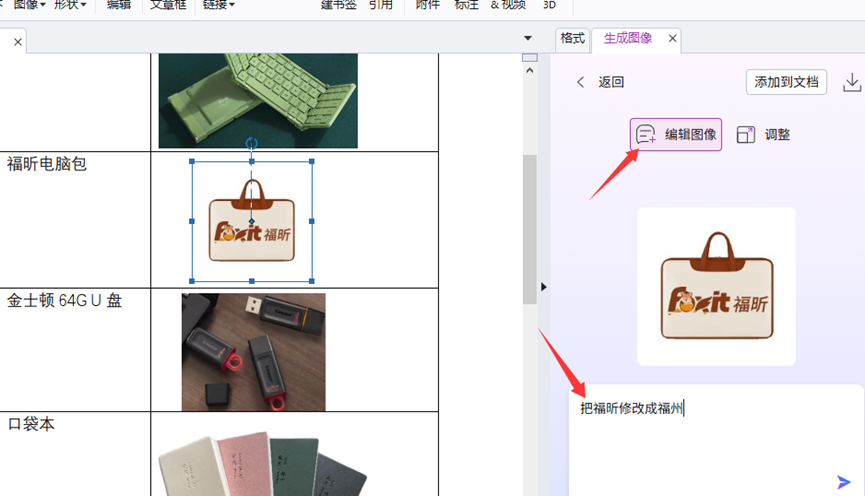
Task: Close the 生成图像 panel tab
Action: tap(673, 39)
